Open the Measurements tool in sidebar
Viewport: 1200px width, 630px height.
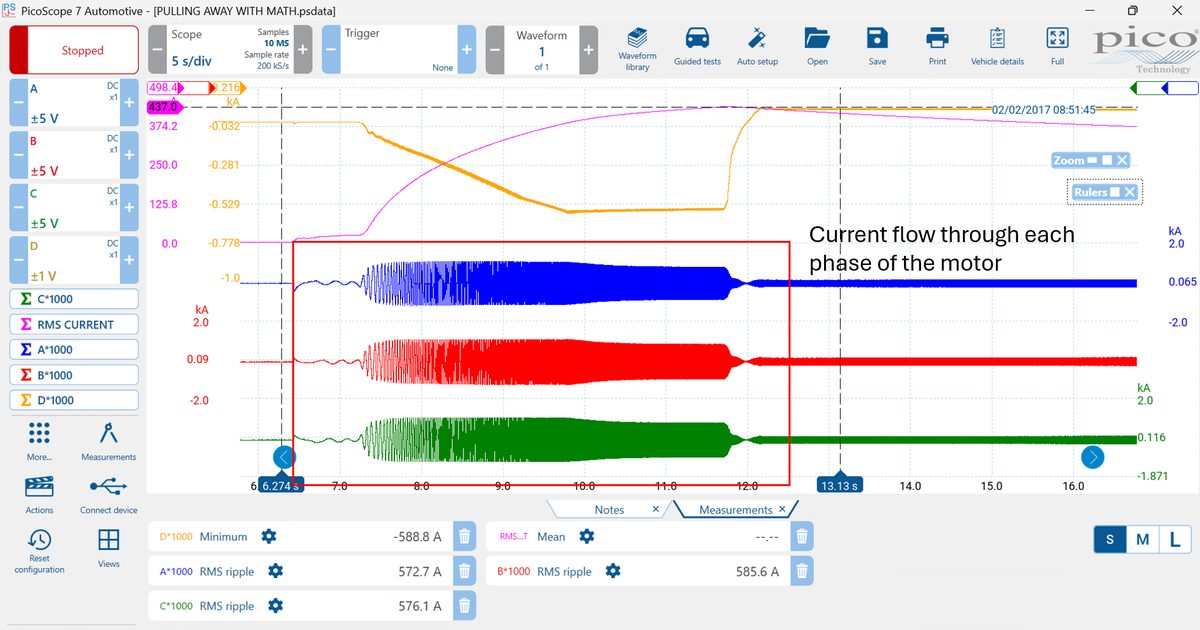(x=108, y=441)
